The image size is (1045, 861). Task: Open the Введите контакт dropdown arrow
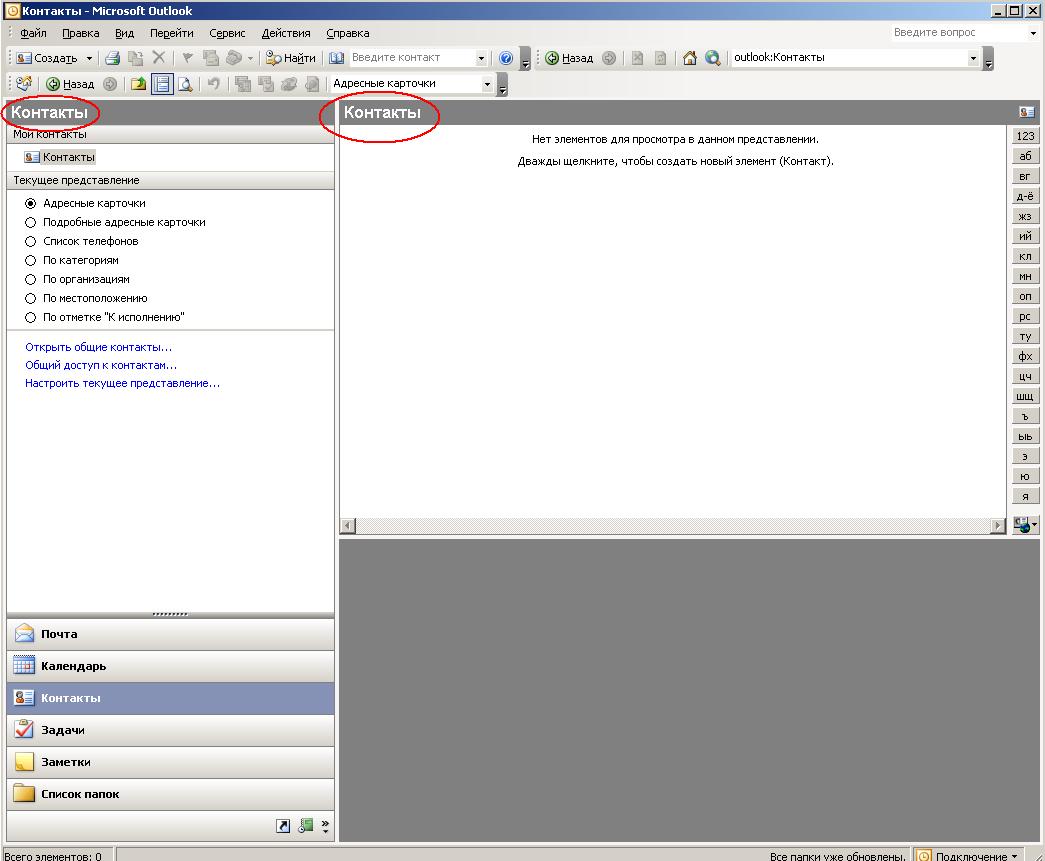click(481, 58)
